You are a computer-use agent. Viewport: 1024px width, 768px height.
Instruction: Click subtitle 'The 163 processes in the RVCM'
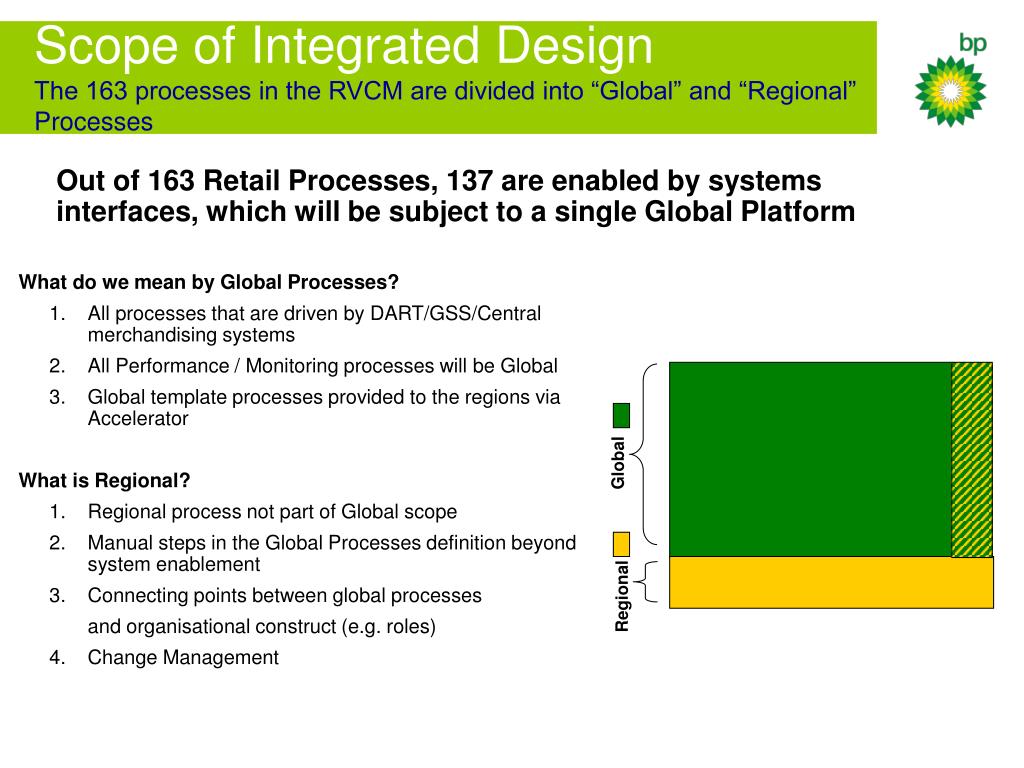(x=218, y=91)
